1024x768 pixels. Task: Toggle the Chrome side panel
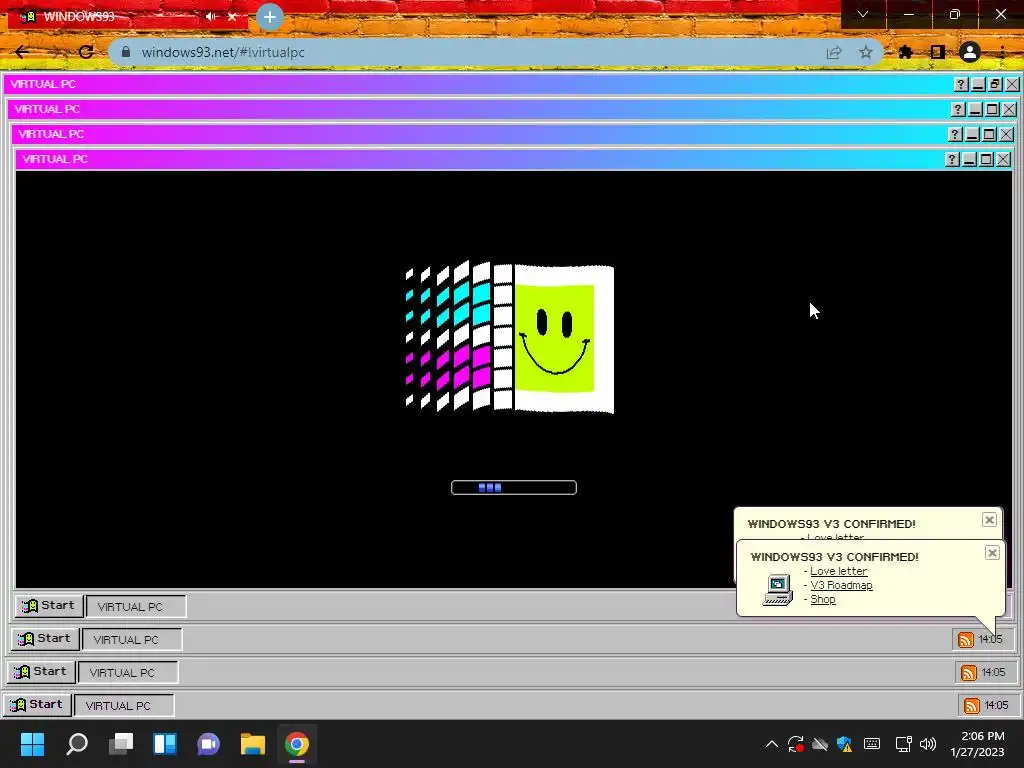938,52
